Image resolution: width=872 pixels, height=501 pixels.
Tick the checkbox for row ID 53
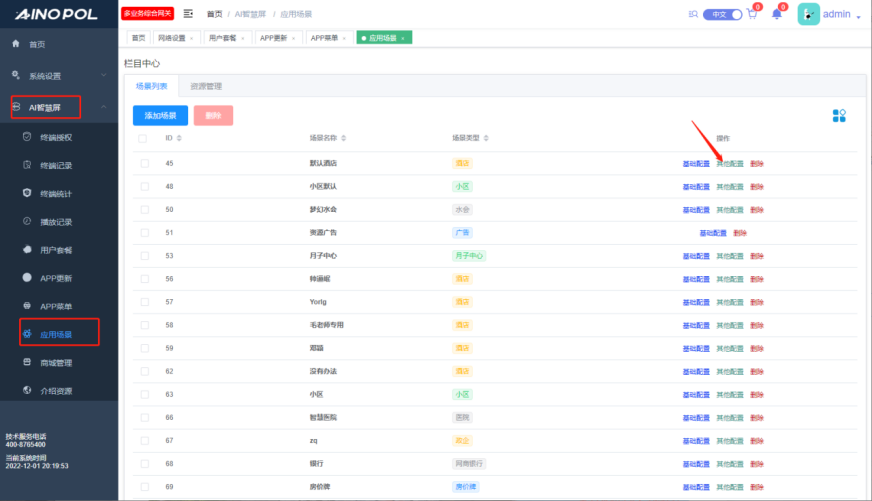144,255
